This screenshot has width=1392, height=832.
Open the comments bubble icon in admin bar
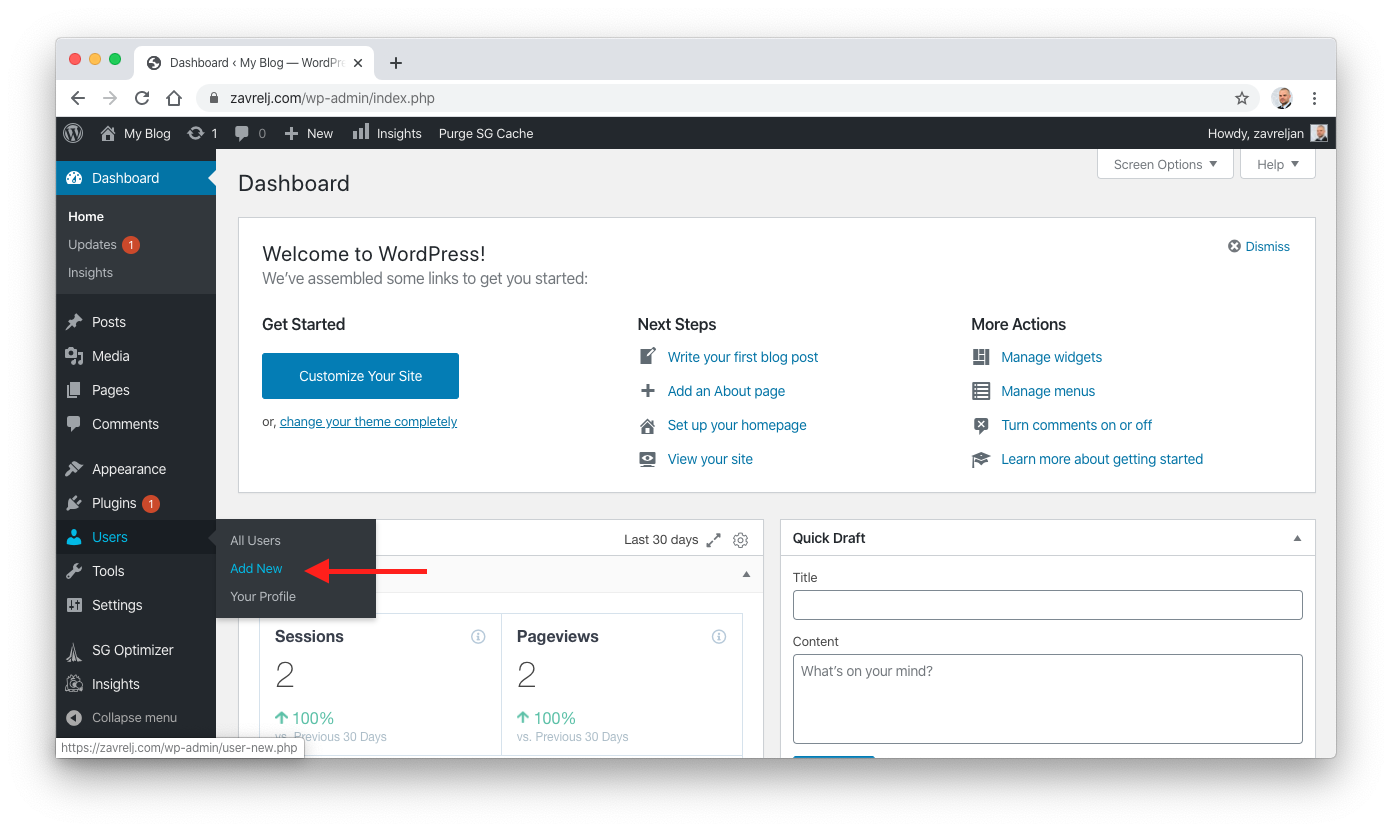242,133
